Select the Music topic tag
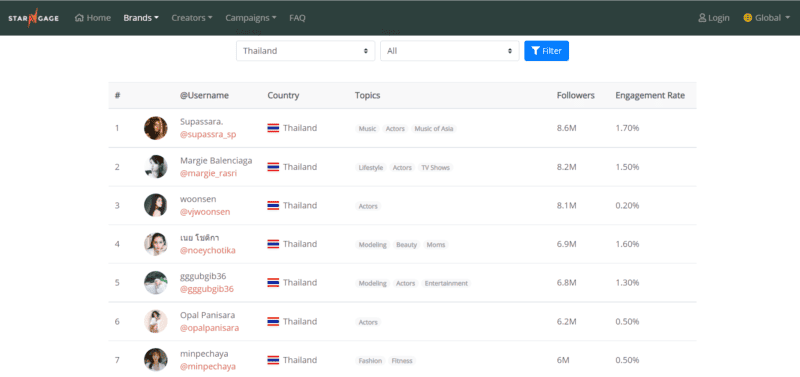Image resolution: width=800 pixels, height=377 pixels. click(x=367, y=129)
